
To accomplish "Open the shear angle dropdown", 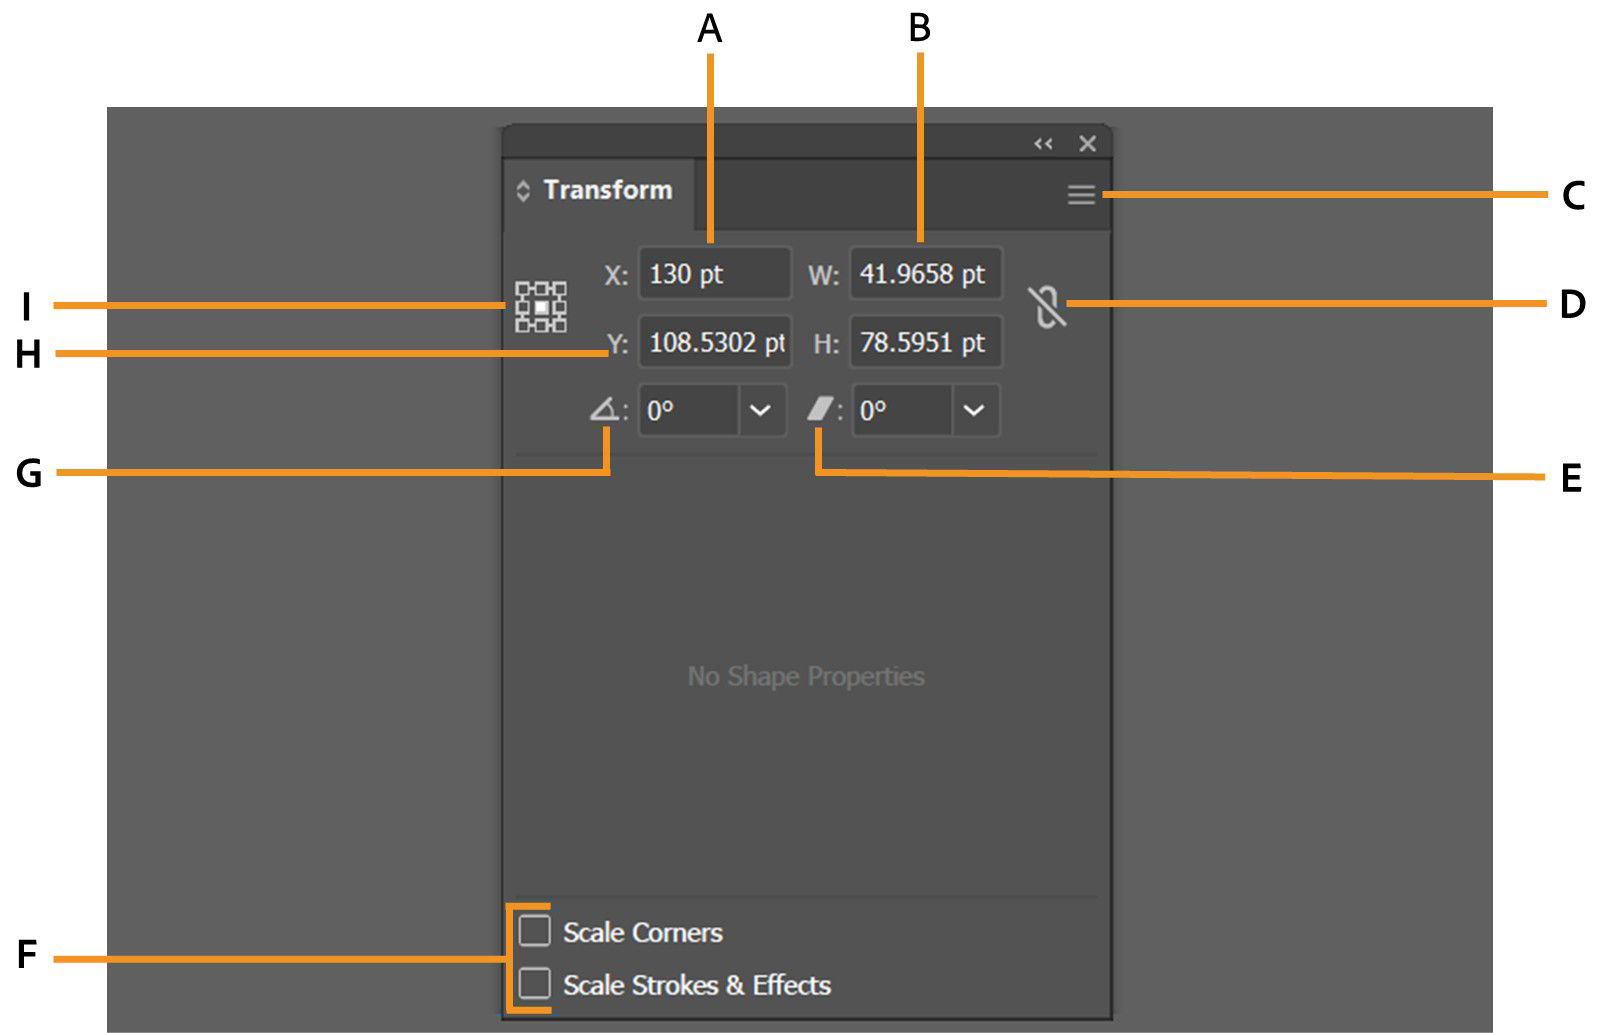I will [x=973, y=410].
